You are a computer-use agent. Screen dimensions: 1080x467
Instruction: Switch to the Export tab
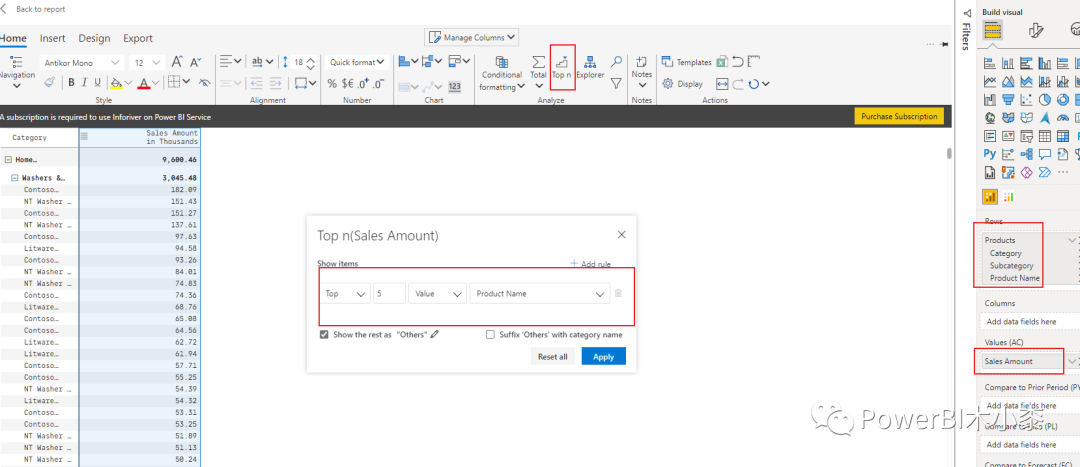[x=138, y=38]
